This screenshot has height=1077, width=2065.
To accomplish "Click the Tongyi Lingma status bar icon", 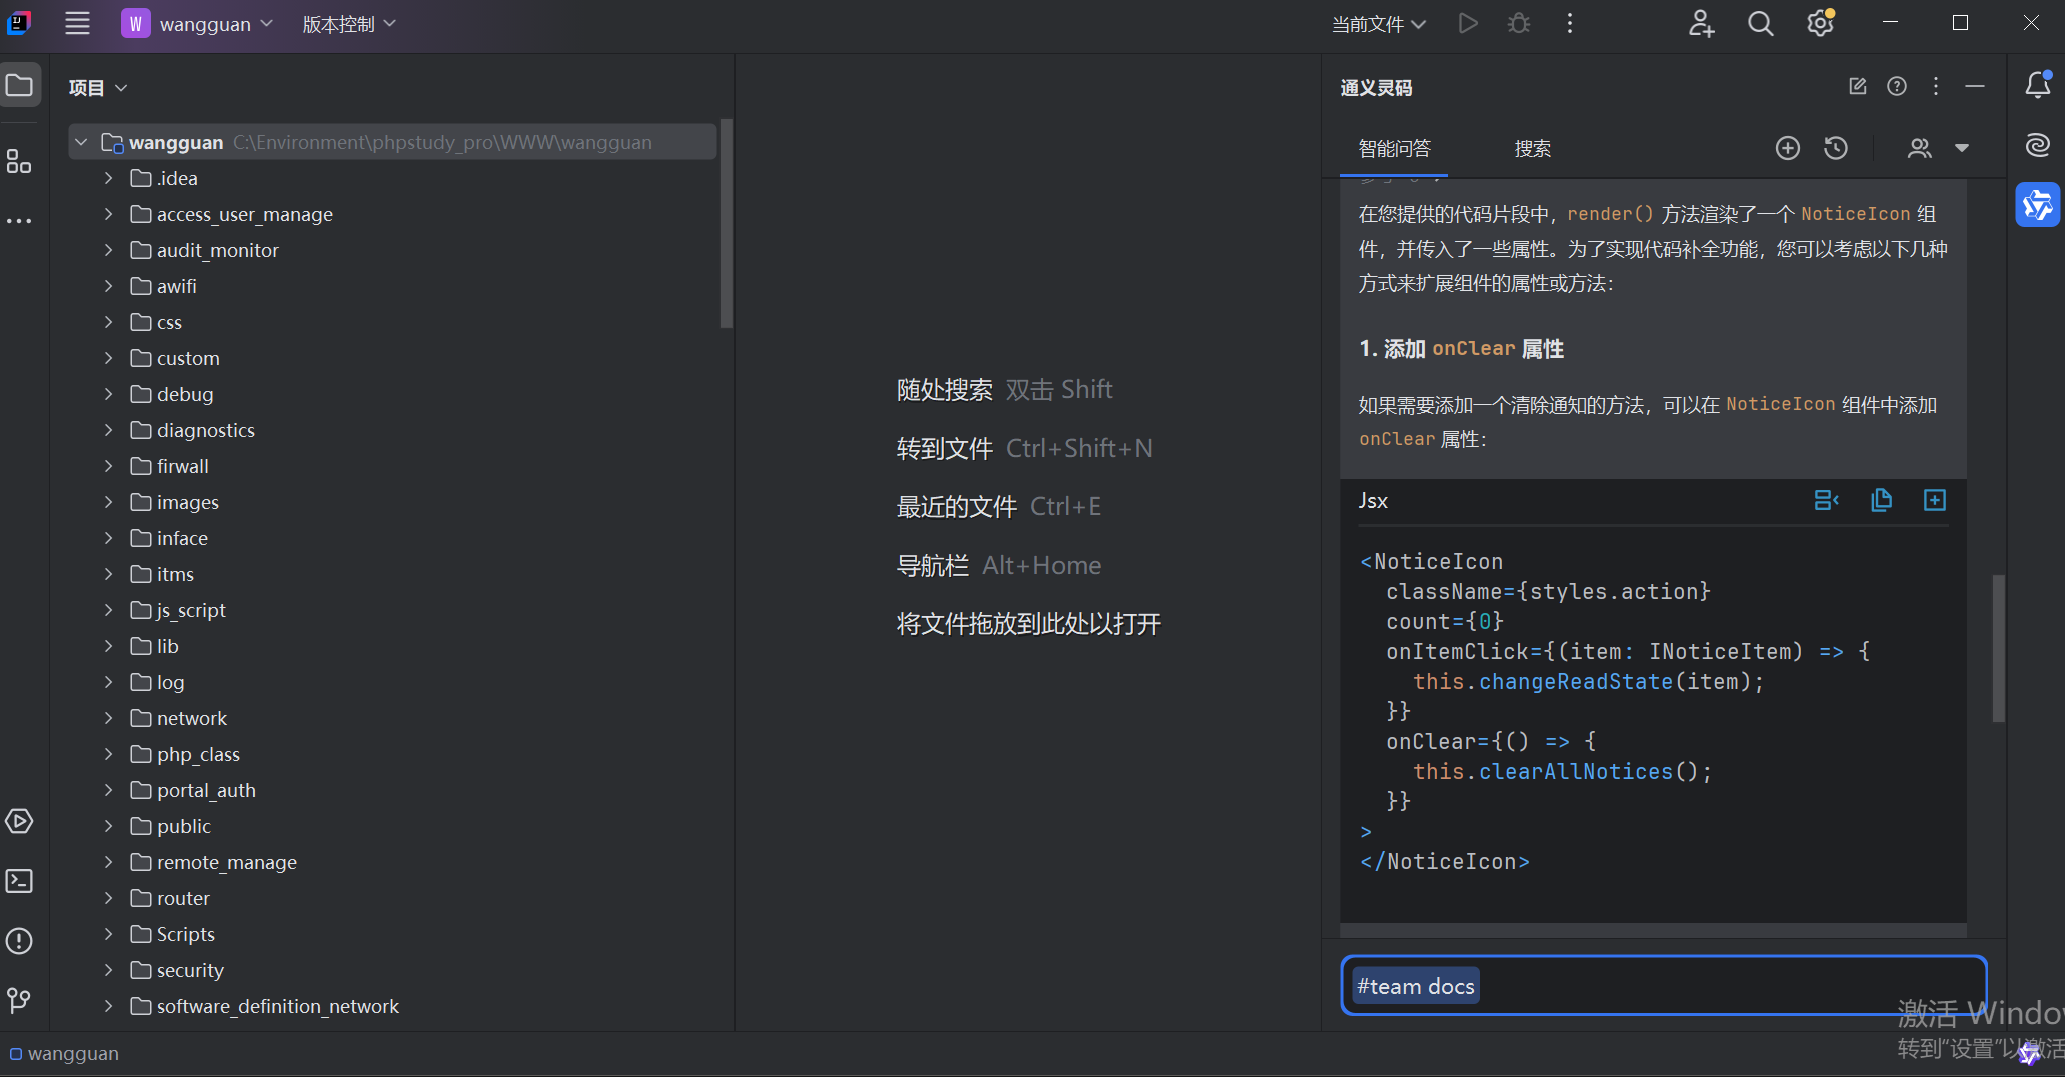I will [2029, 1054].
